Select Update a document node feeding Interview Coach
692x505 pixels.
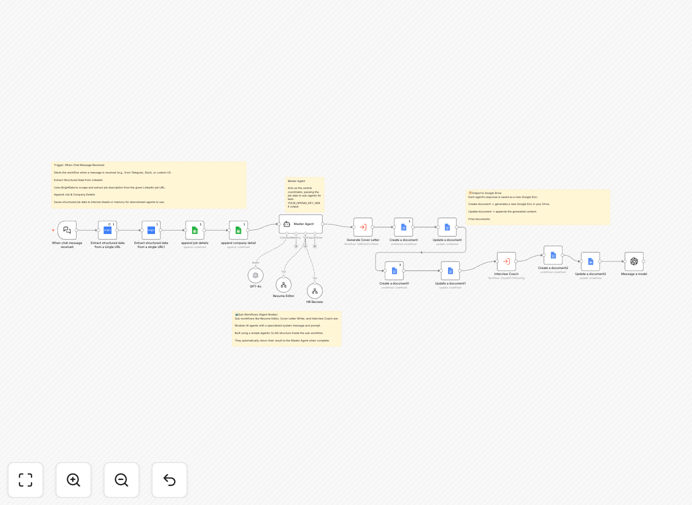[450, 271]
